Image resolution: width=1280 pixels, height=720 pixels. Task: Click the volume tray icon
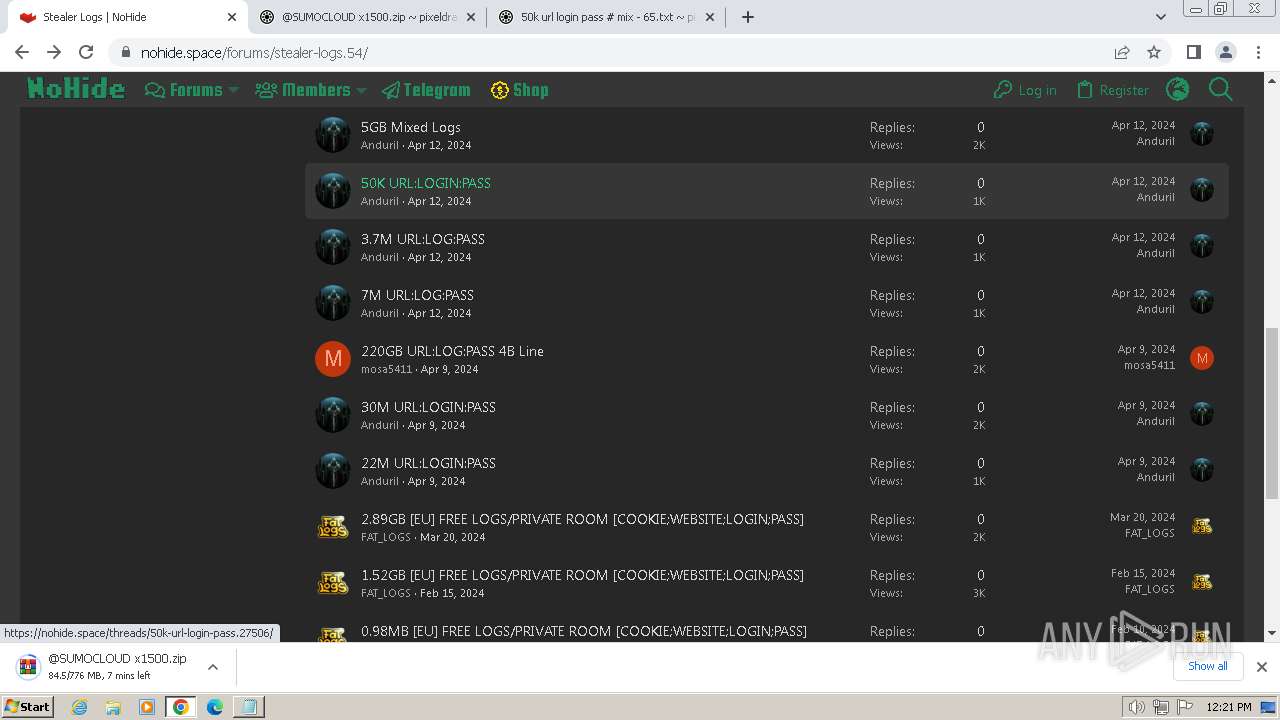1136,707
